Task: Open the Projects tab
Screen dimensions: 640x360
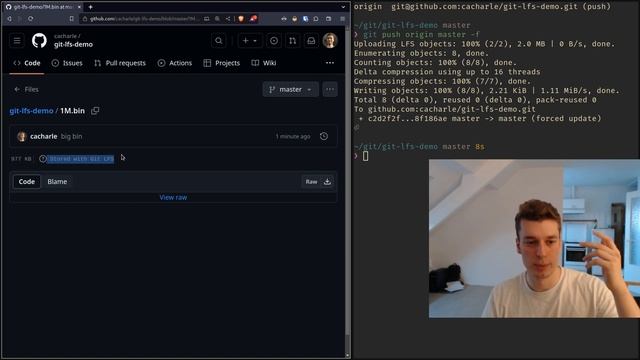Action: coord(222,63)
